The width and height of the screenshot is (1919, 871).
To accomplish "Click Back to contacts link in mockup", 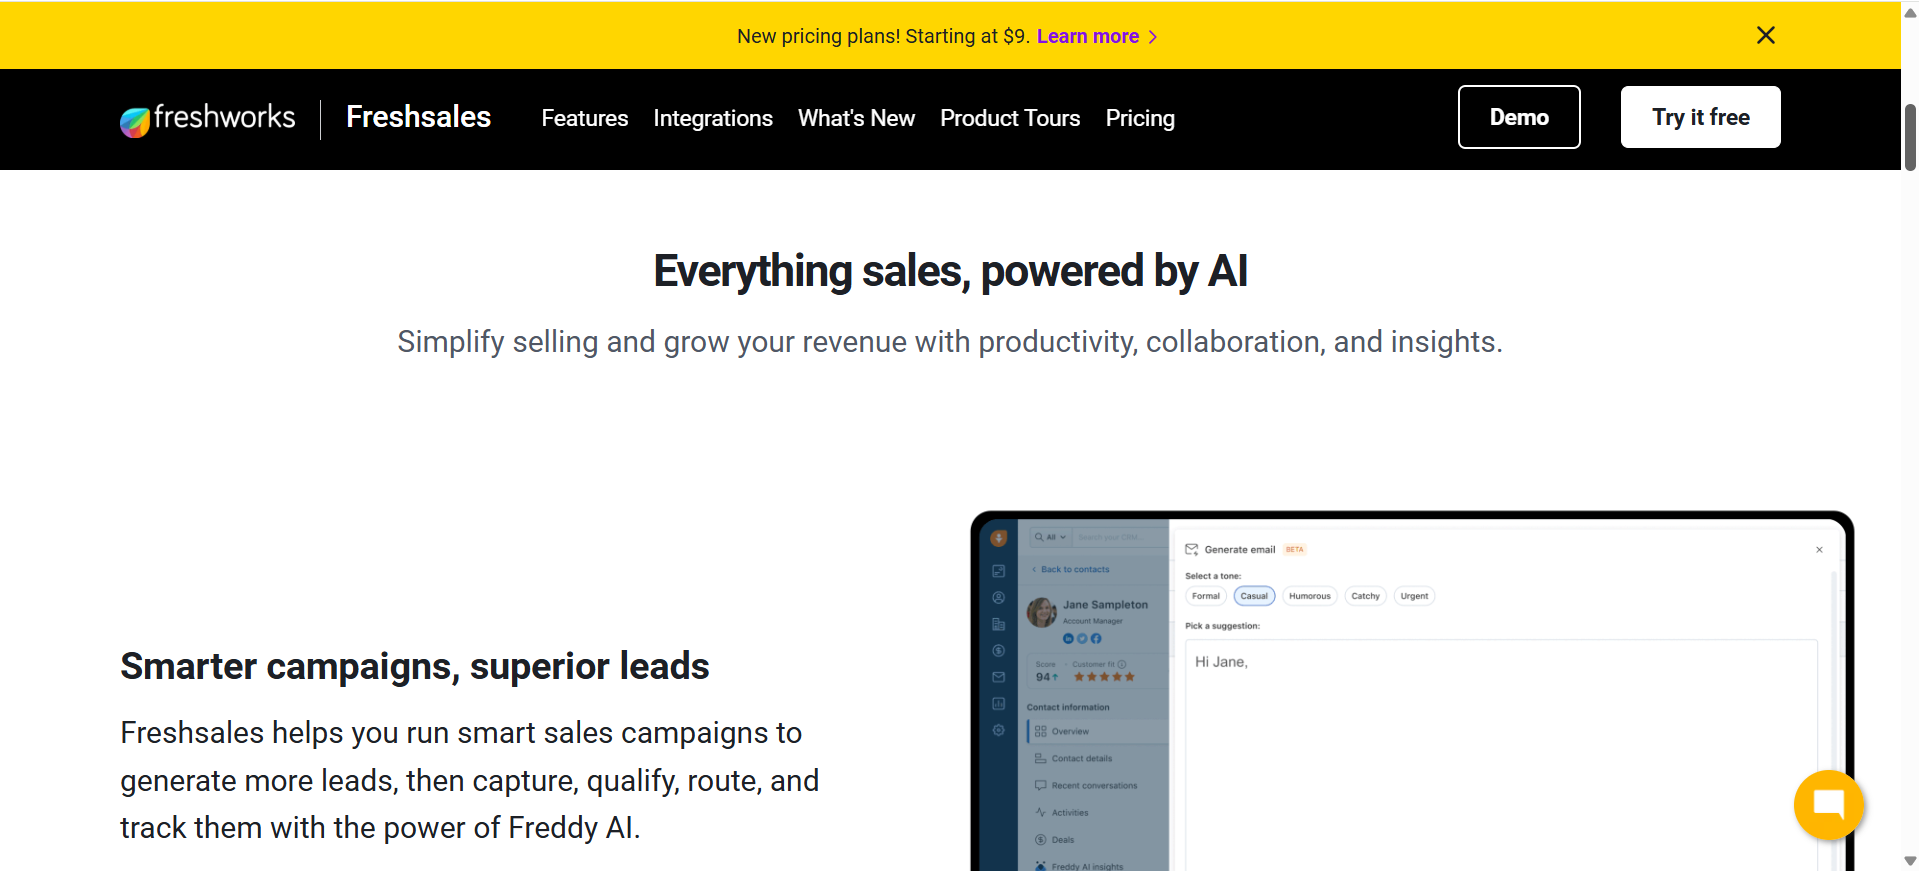I will (1074, 570).
